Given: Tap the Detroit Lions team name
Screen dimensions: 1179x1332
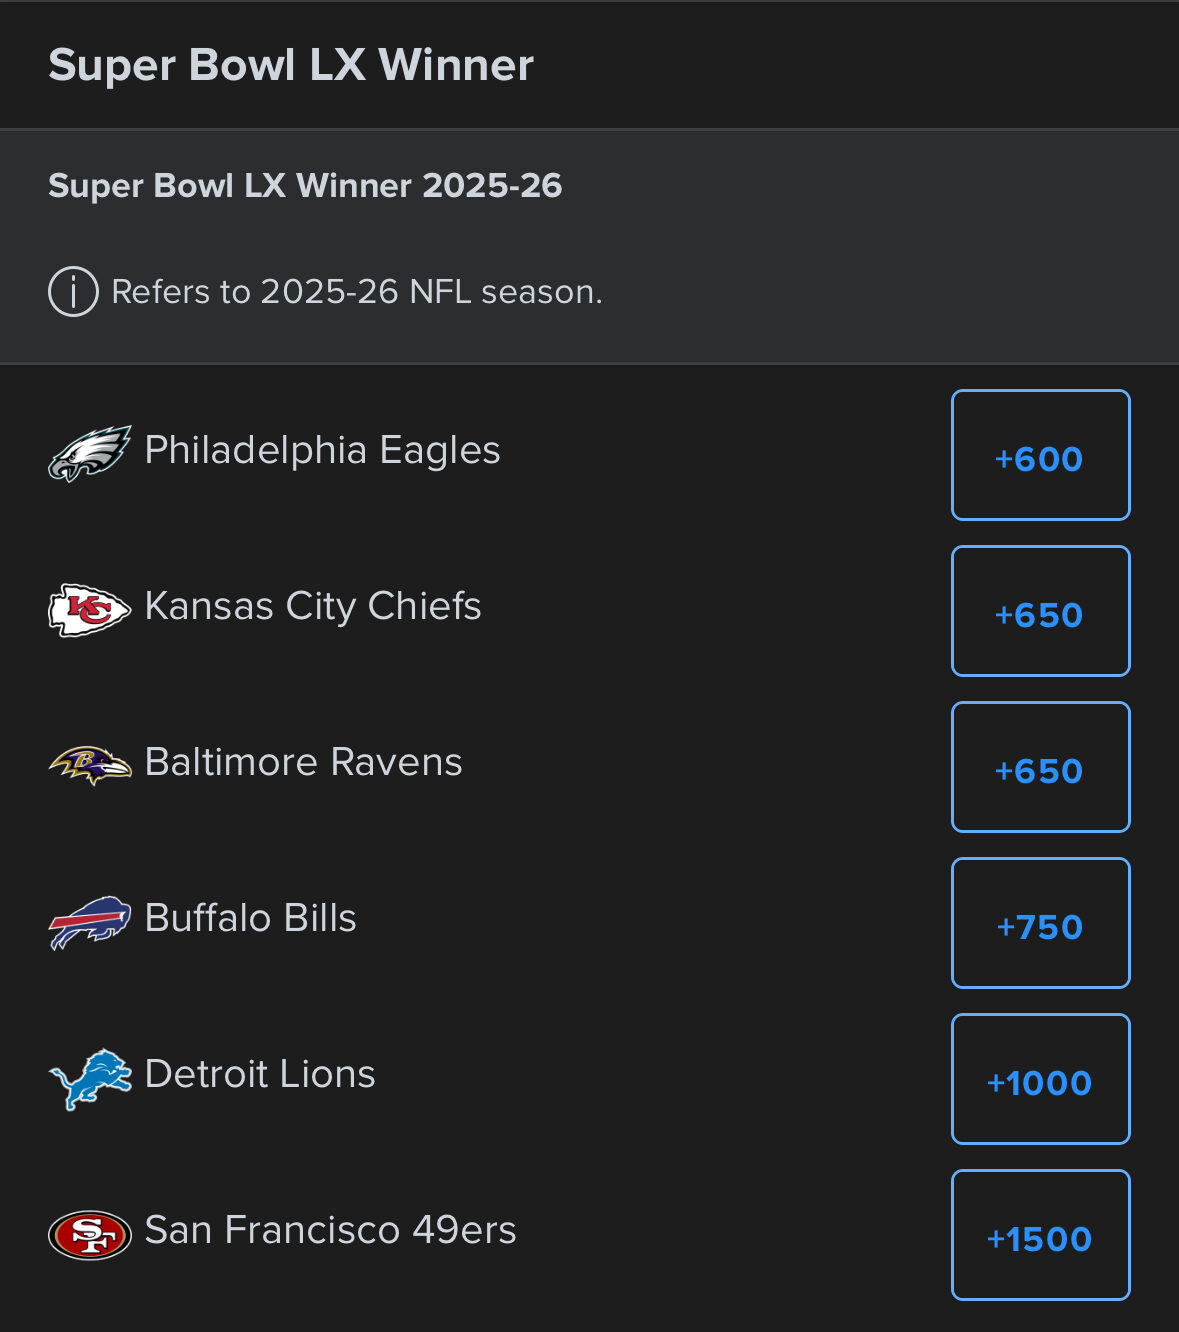Looking at the screenshot, I should [260, 1074].
